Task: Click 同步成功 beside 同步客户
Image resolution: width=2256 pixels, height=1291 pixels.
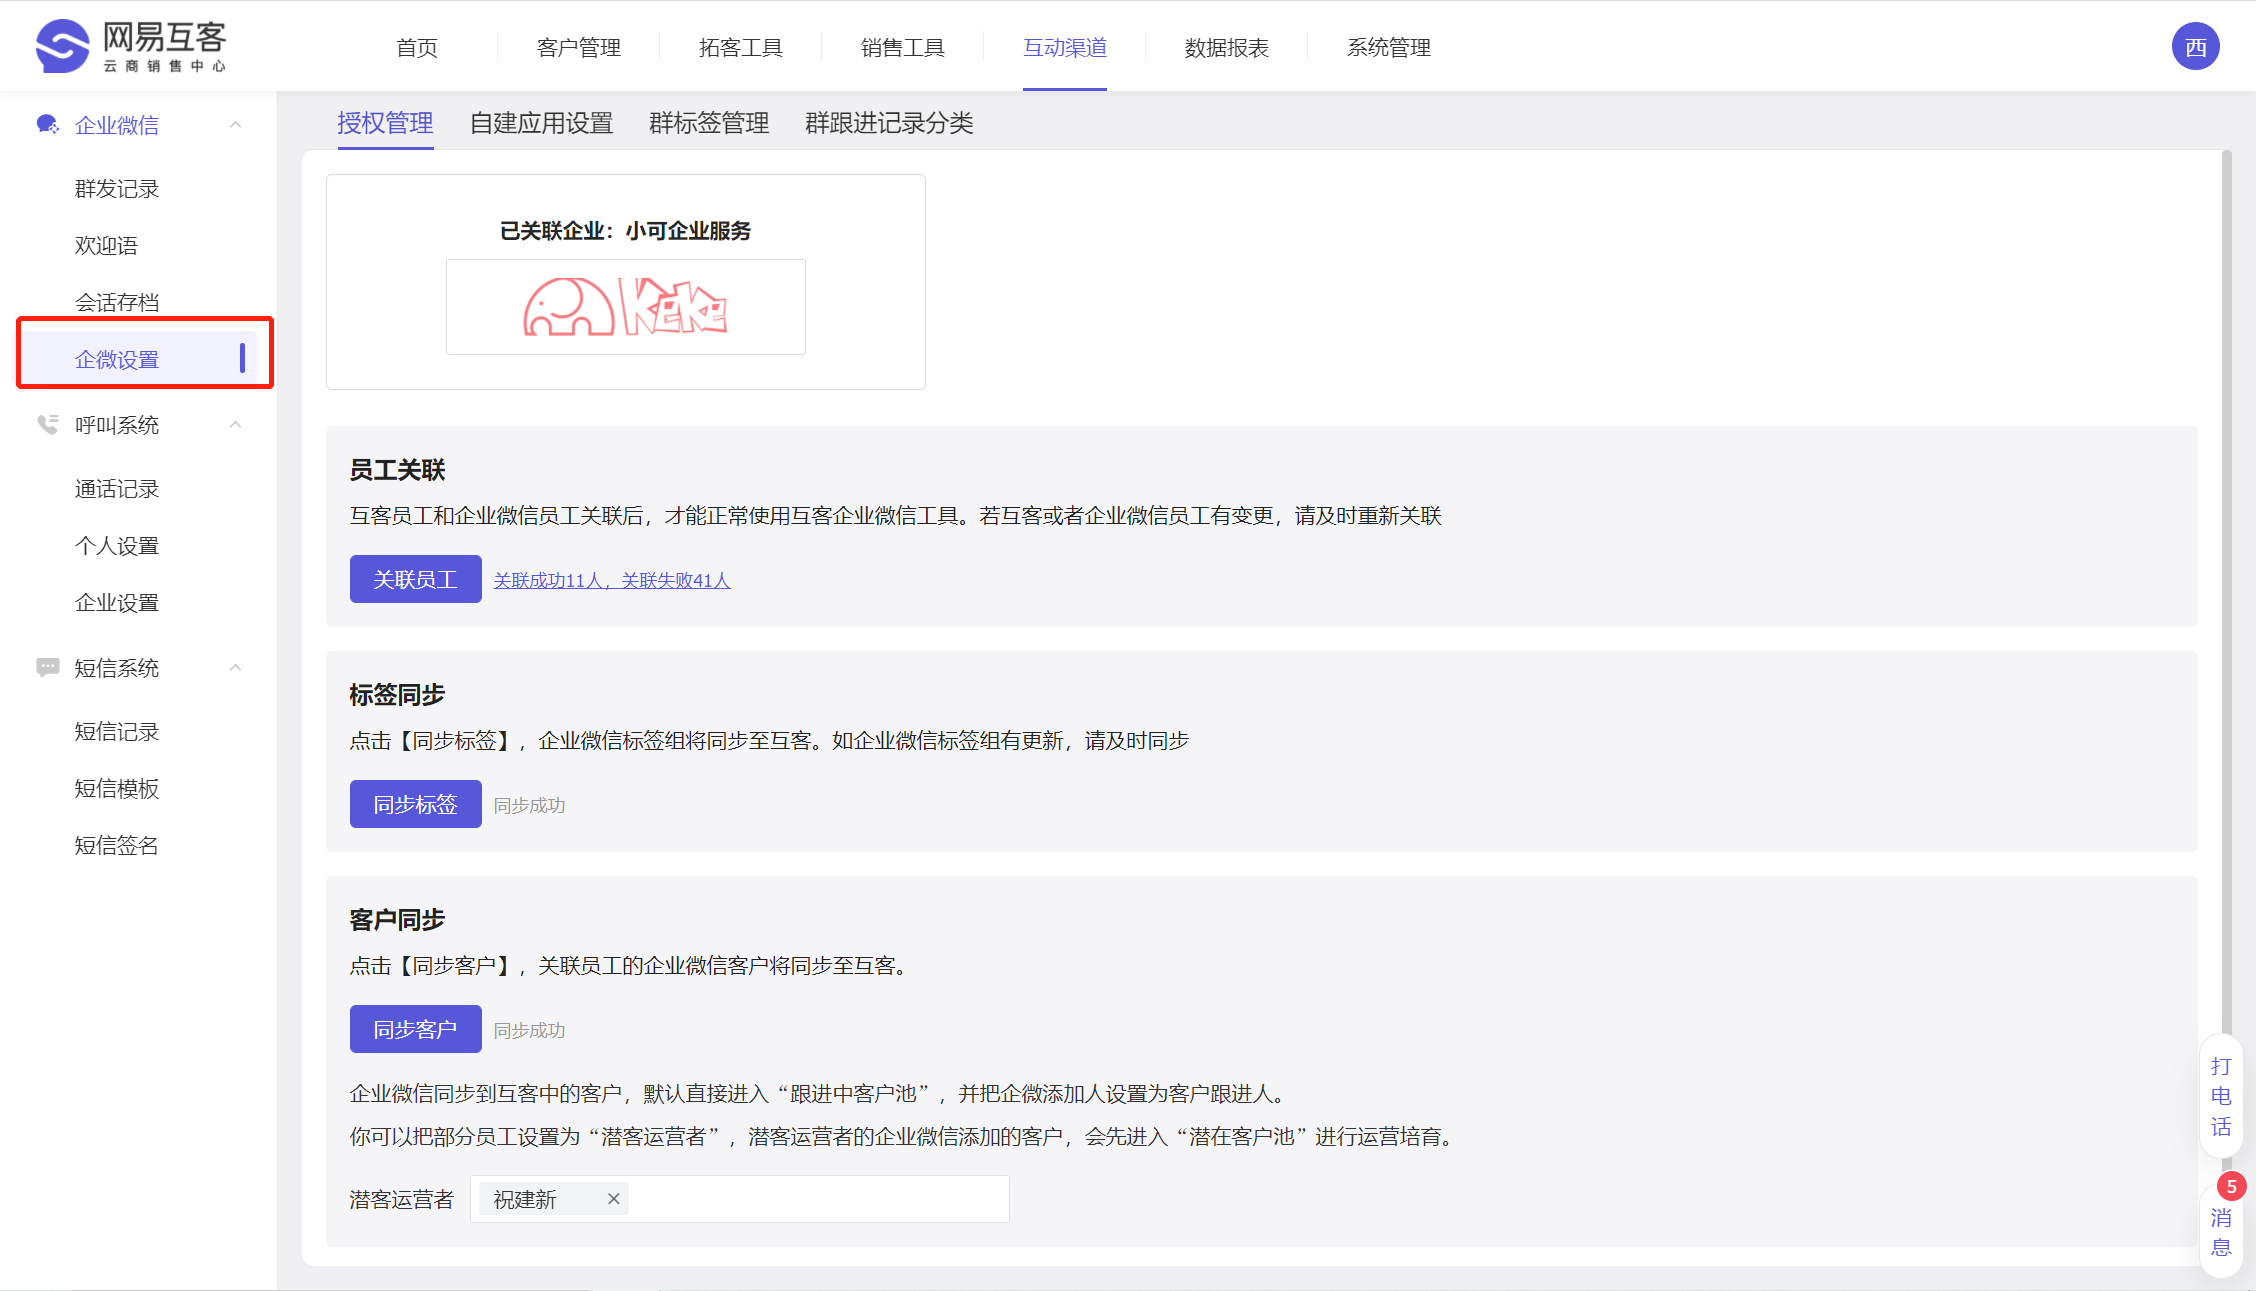Action: pos(529,1030)
